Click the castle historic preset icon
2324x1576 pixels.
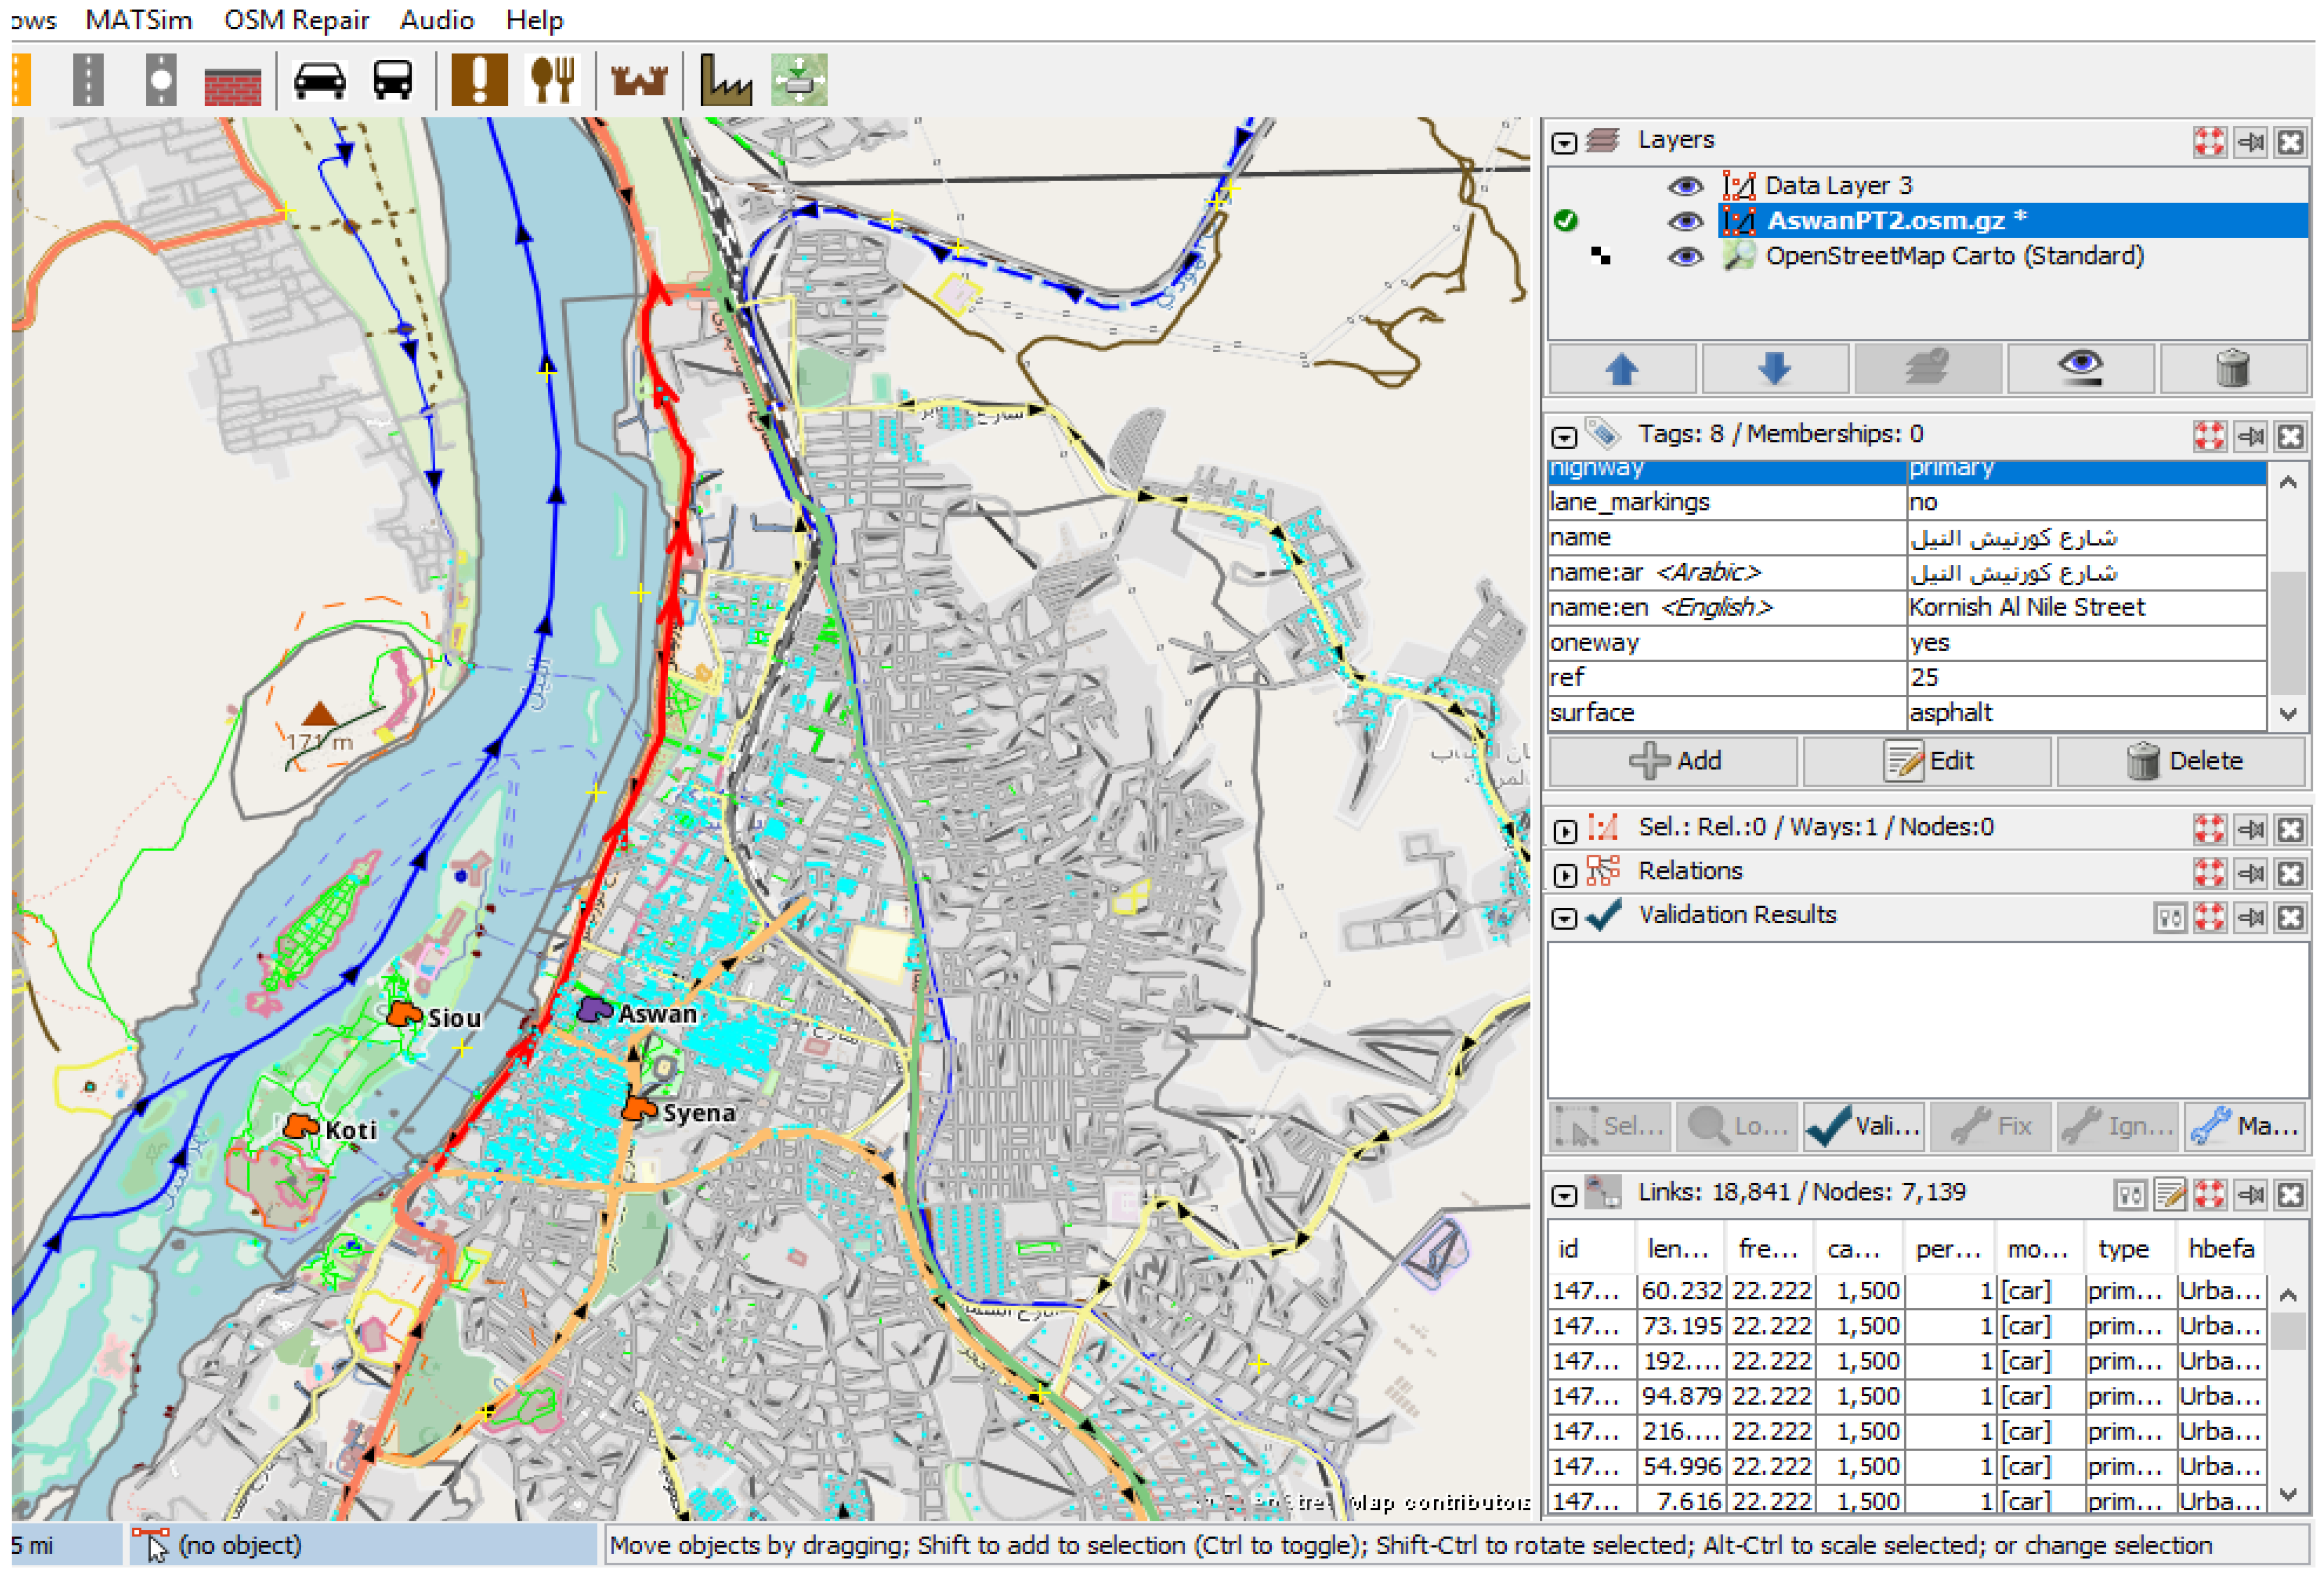coord(639,80)
